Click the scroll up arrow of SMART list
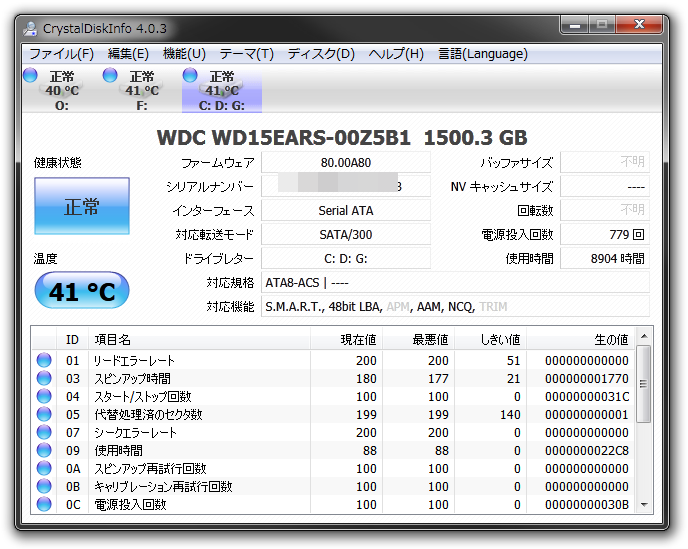This screenshot has height=549, width=688. click(x=644, y=336)
